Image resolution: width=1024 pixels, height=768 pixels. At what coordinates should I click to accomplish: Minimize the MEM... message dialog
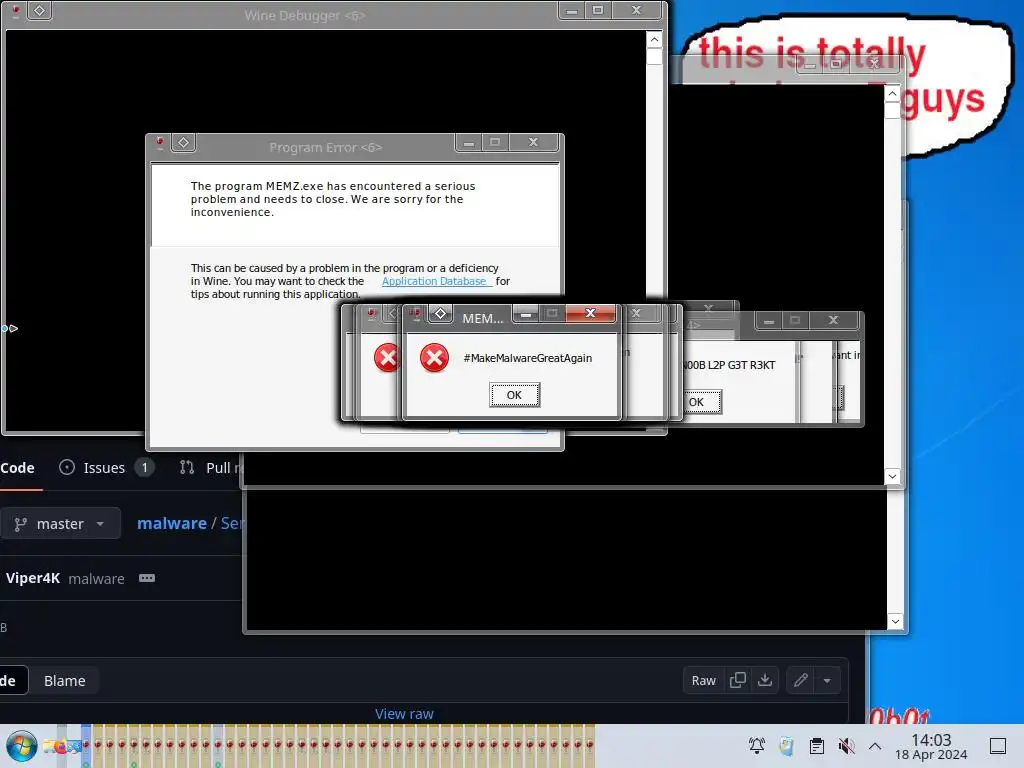coord(526,314)
